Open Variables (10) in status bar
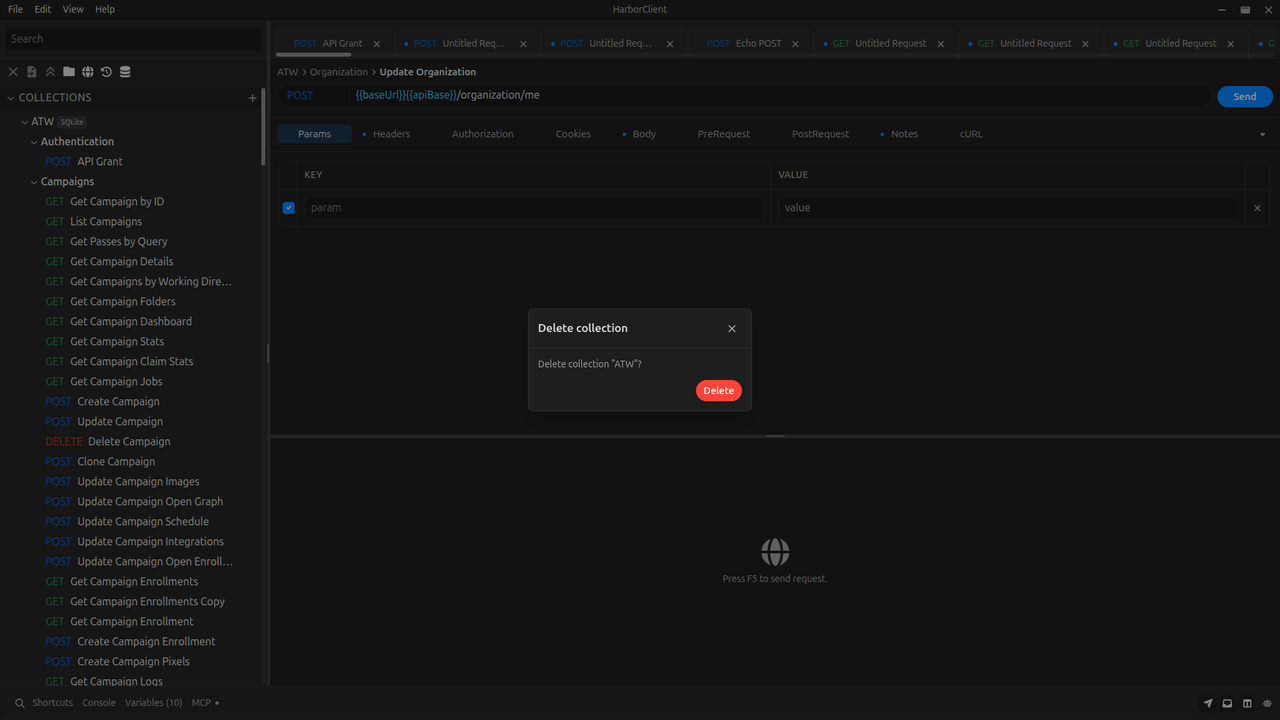The image size is (1280, 720). tap(153, 703)
